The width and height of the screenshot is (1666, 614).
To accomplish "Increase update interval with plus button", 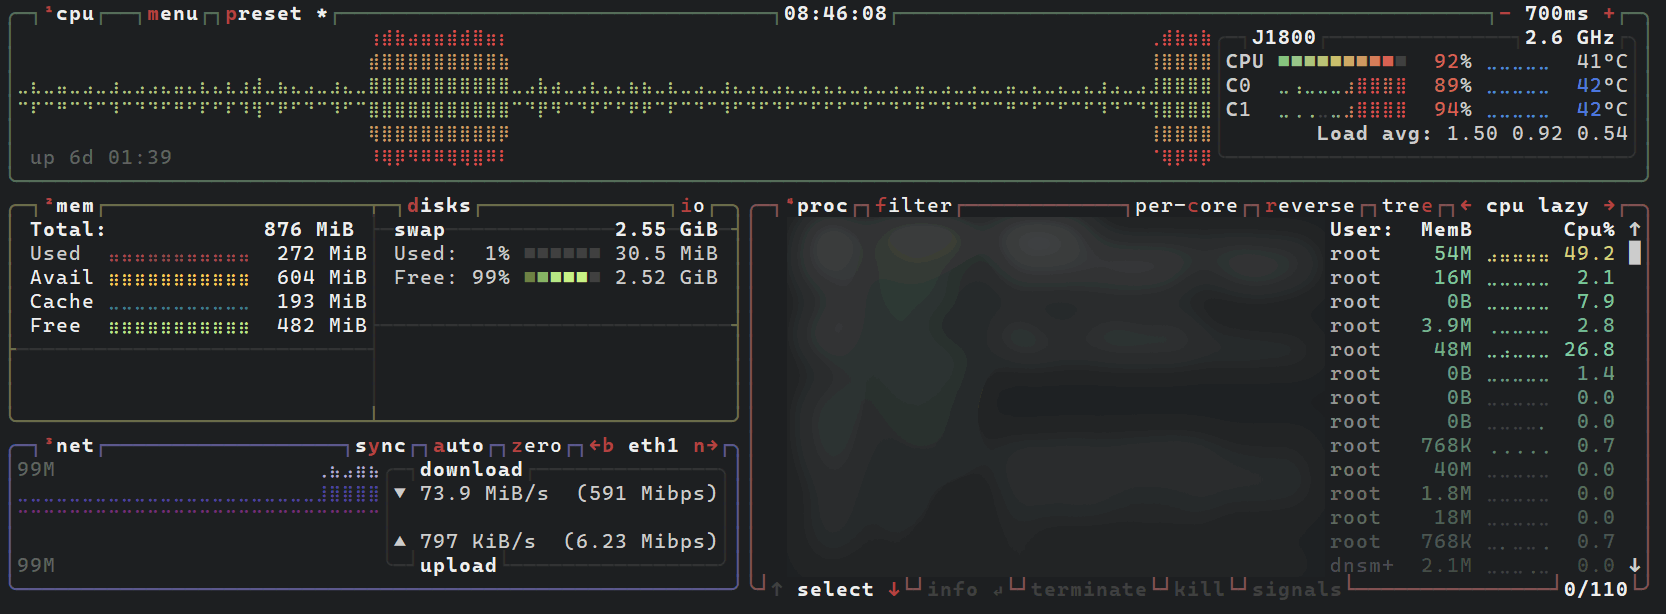I will coord(1609,14).
